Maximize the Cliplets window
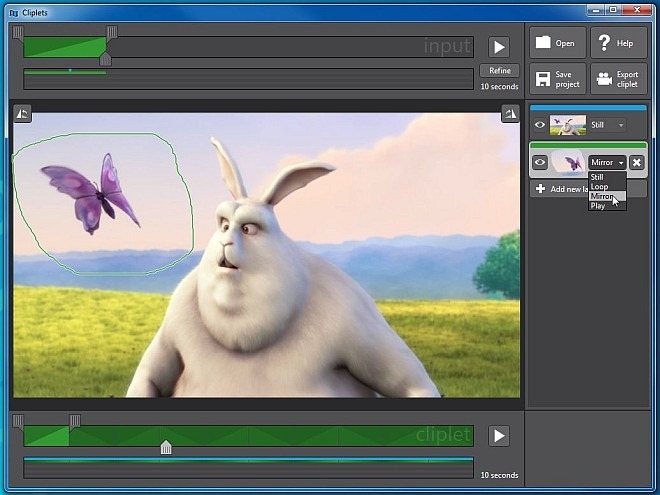The height and width of the screenshot is (495, 660). 613,10
